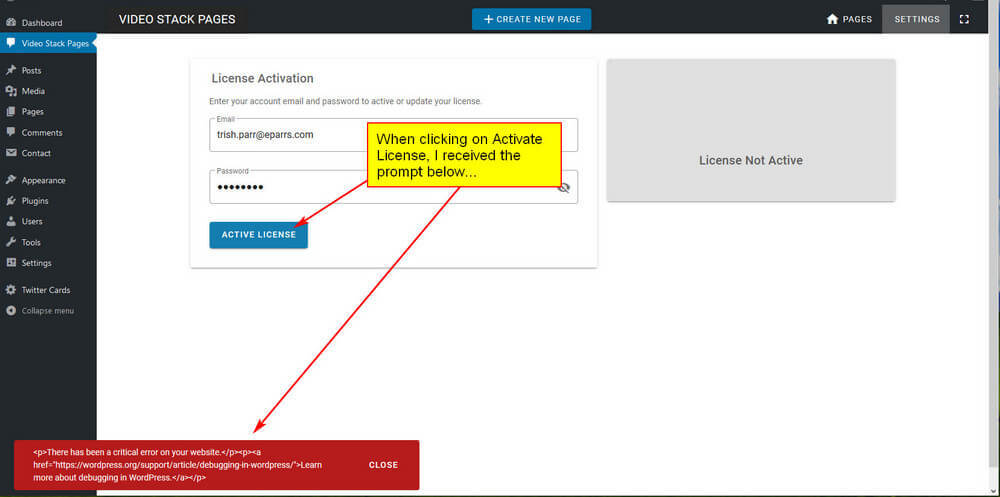Screen dimensions: 1000x497
Task: Click the Comments bubble icon
Action: click(10, 132)
